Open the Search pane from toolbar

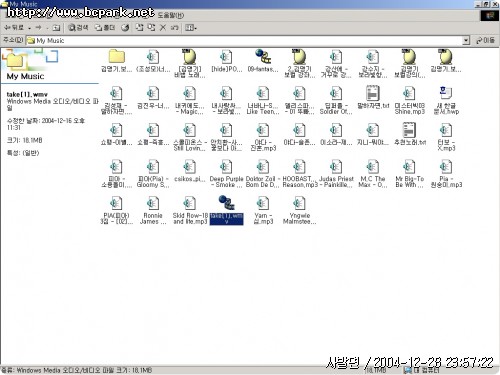point(78,28)
